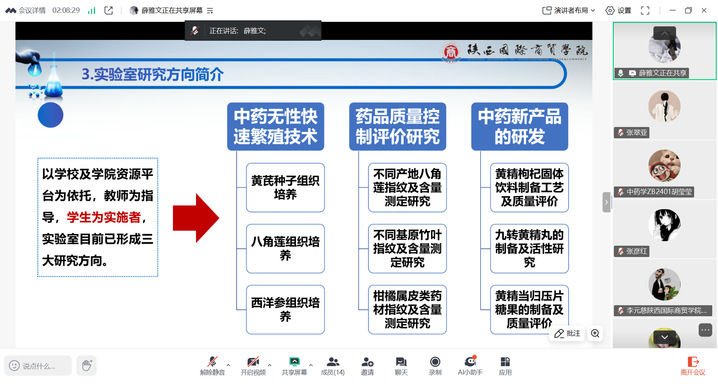Launch the AI小助手 assistant
This screenshot has height=384, width=718.
[470, 366]
